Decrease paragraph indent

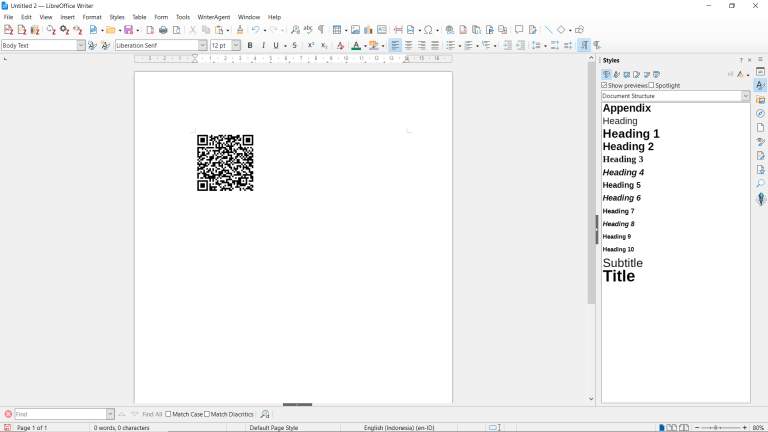click(521, 45)
